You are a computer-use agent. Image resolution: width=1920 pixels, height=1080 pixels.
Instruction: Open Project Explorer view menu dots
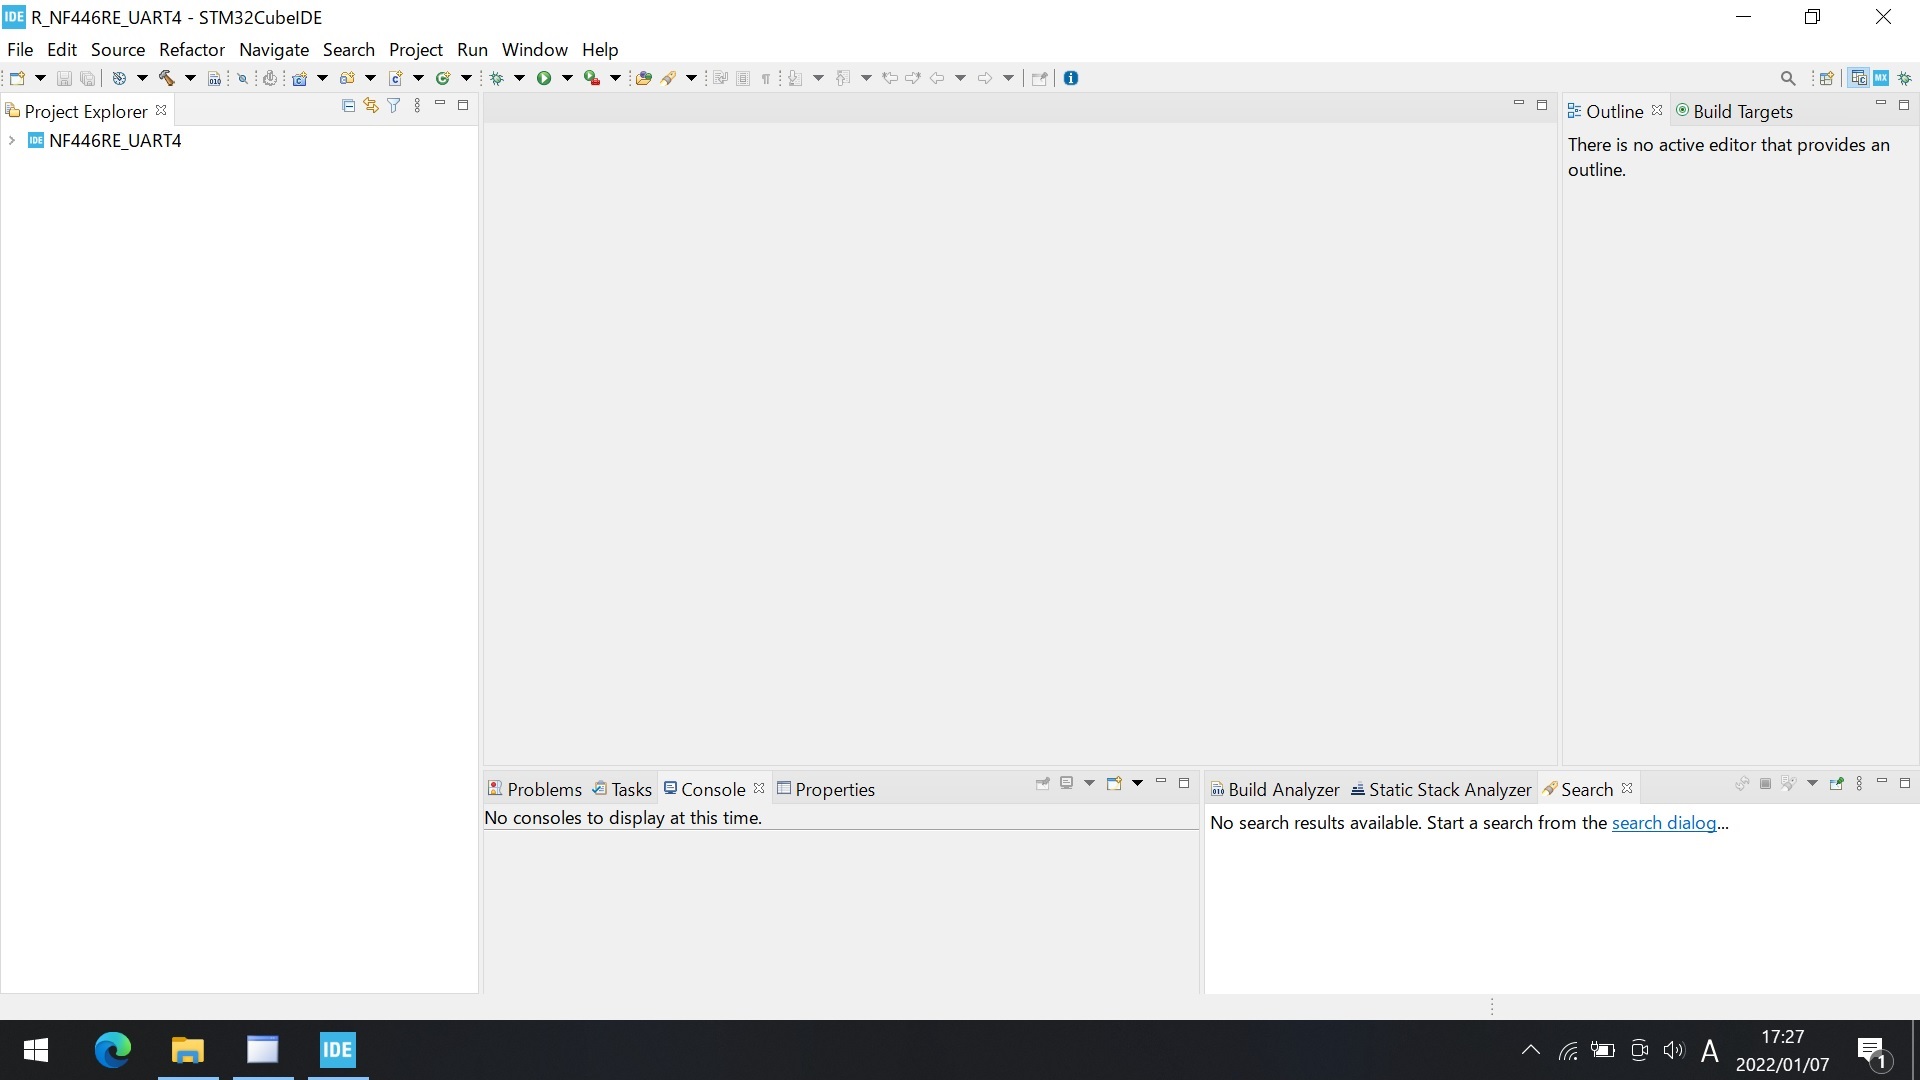417,105
